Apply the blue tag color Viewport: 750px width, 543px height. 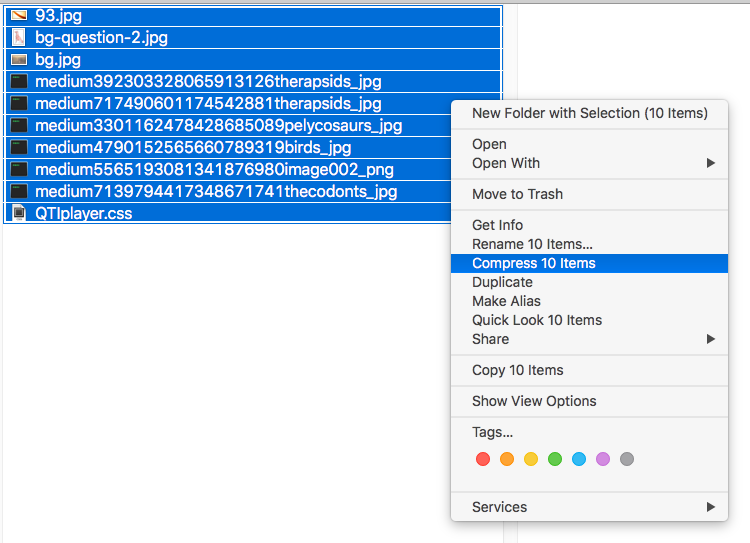click(579, 459)
